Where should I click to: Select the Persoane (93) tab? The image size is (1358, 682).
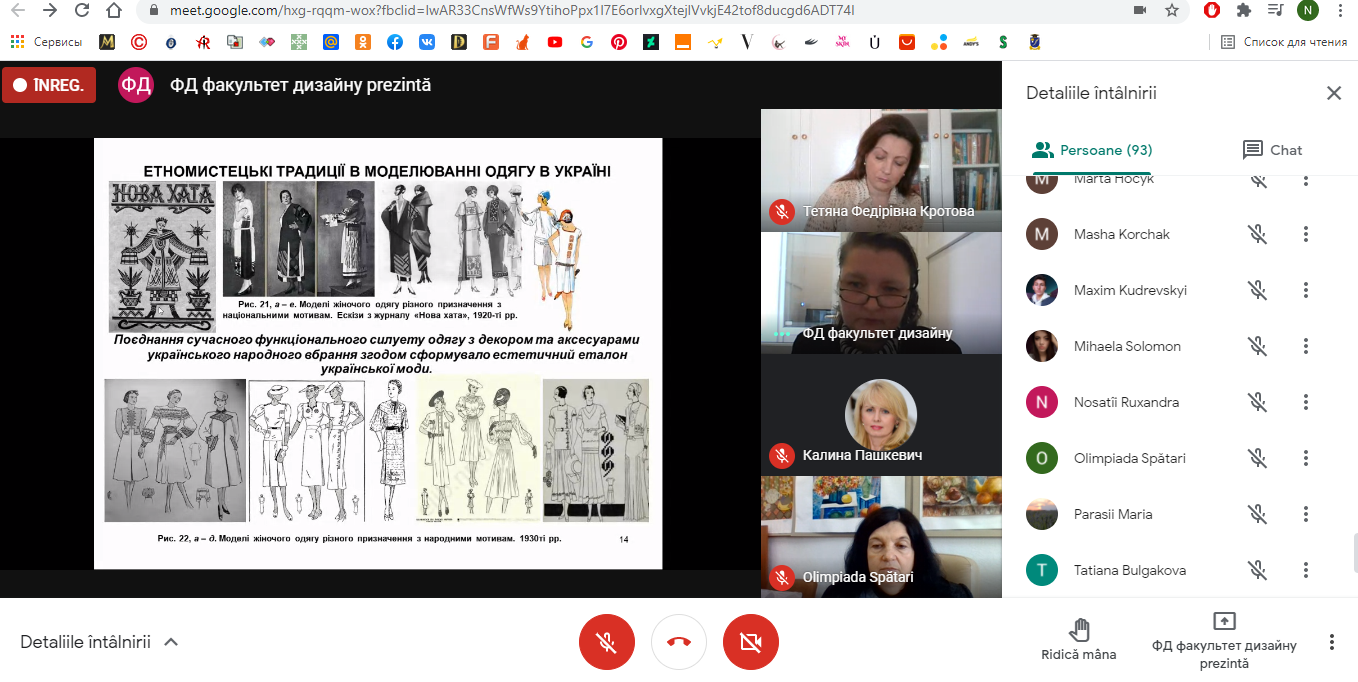point(1092,150)
